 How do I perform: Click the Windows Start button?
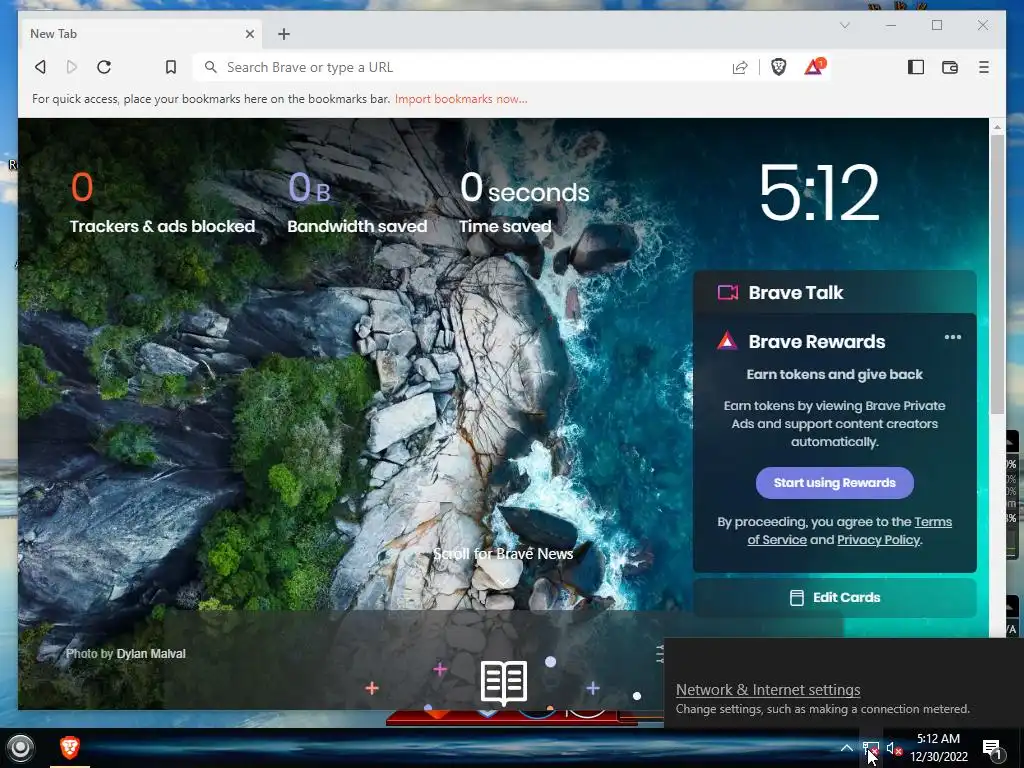coord(20,748)
